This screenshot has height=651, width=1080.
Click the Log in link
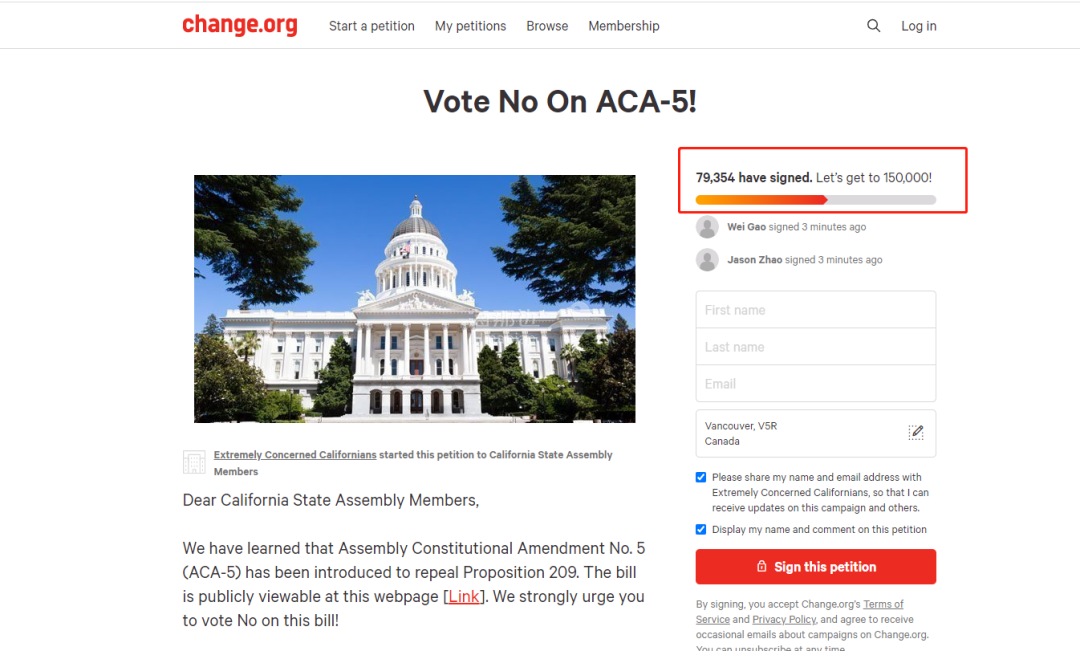(x=918, y=26)
